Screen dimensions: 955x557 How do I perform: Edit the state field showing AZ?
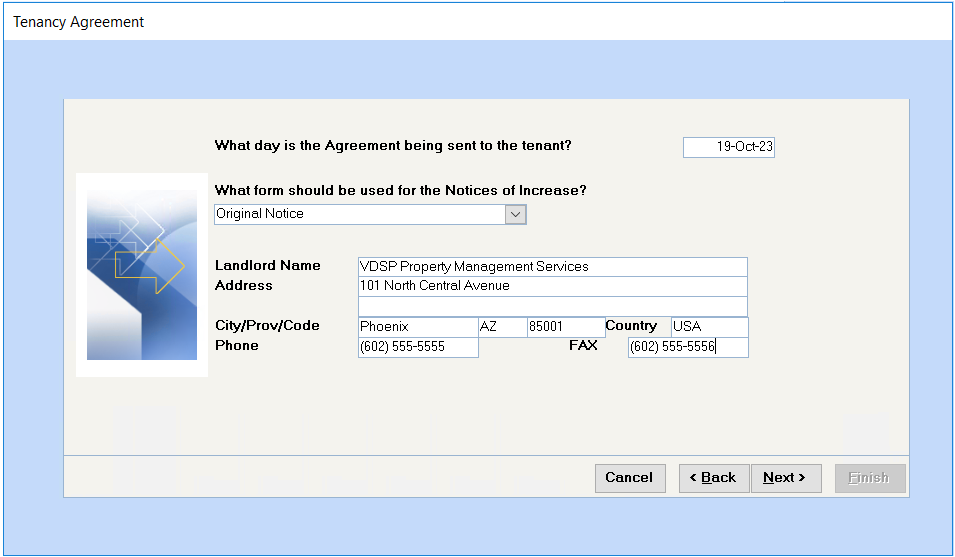click(502, 327)
